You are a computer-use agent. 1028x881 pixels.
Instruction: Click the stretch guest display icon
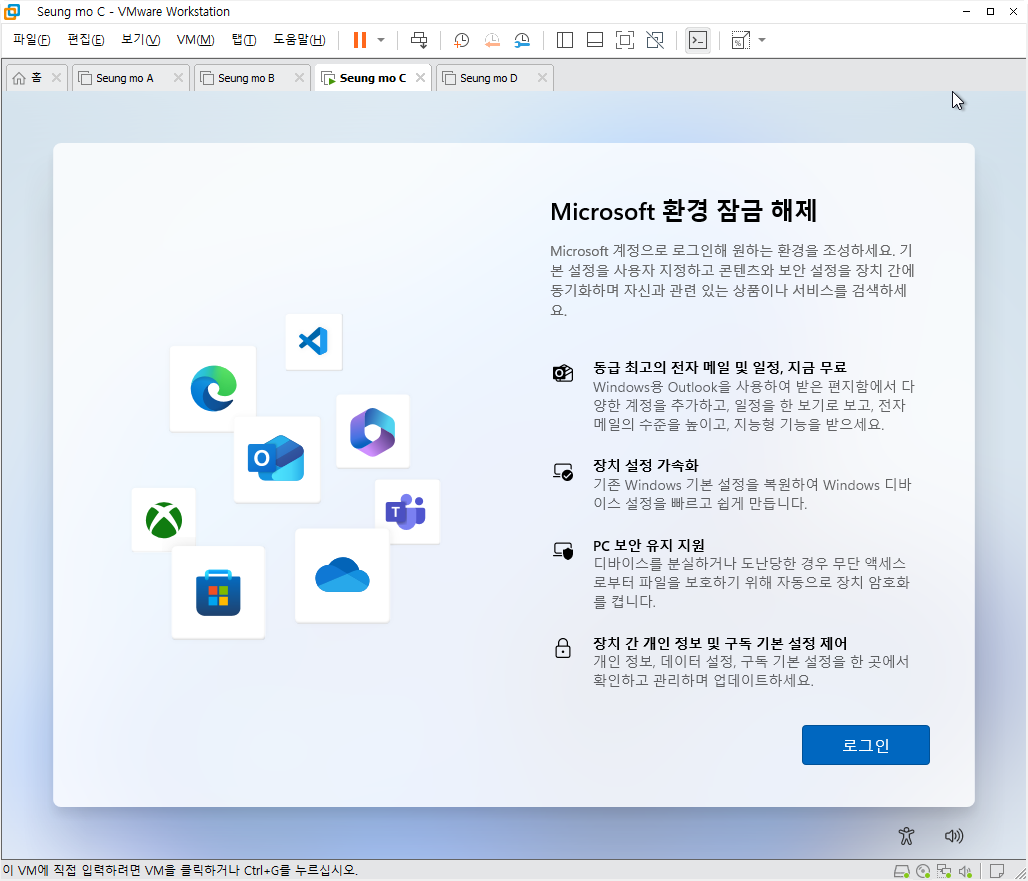click(x=740, y=40)
